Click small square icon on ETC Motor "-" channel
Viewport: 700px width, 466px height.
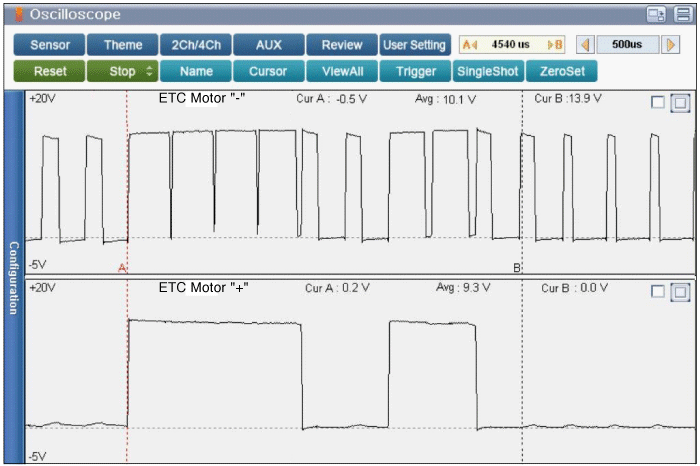658,103
